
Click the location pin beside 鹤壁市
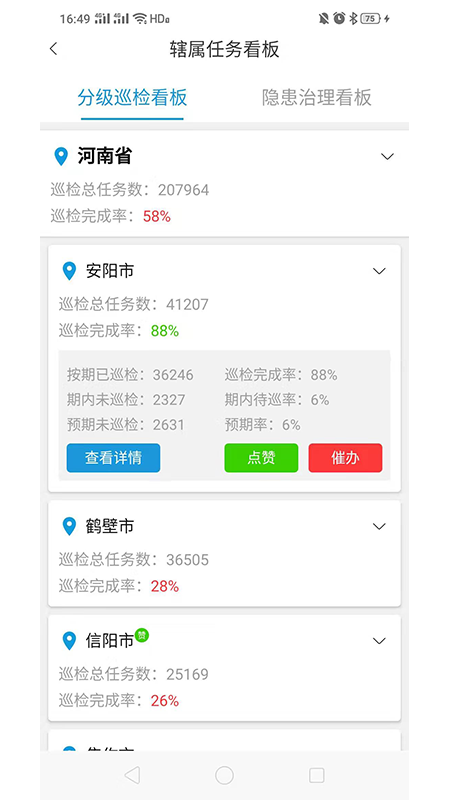pos(69,526)
